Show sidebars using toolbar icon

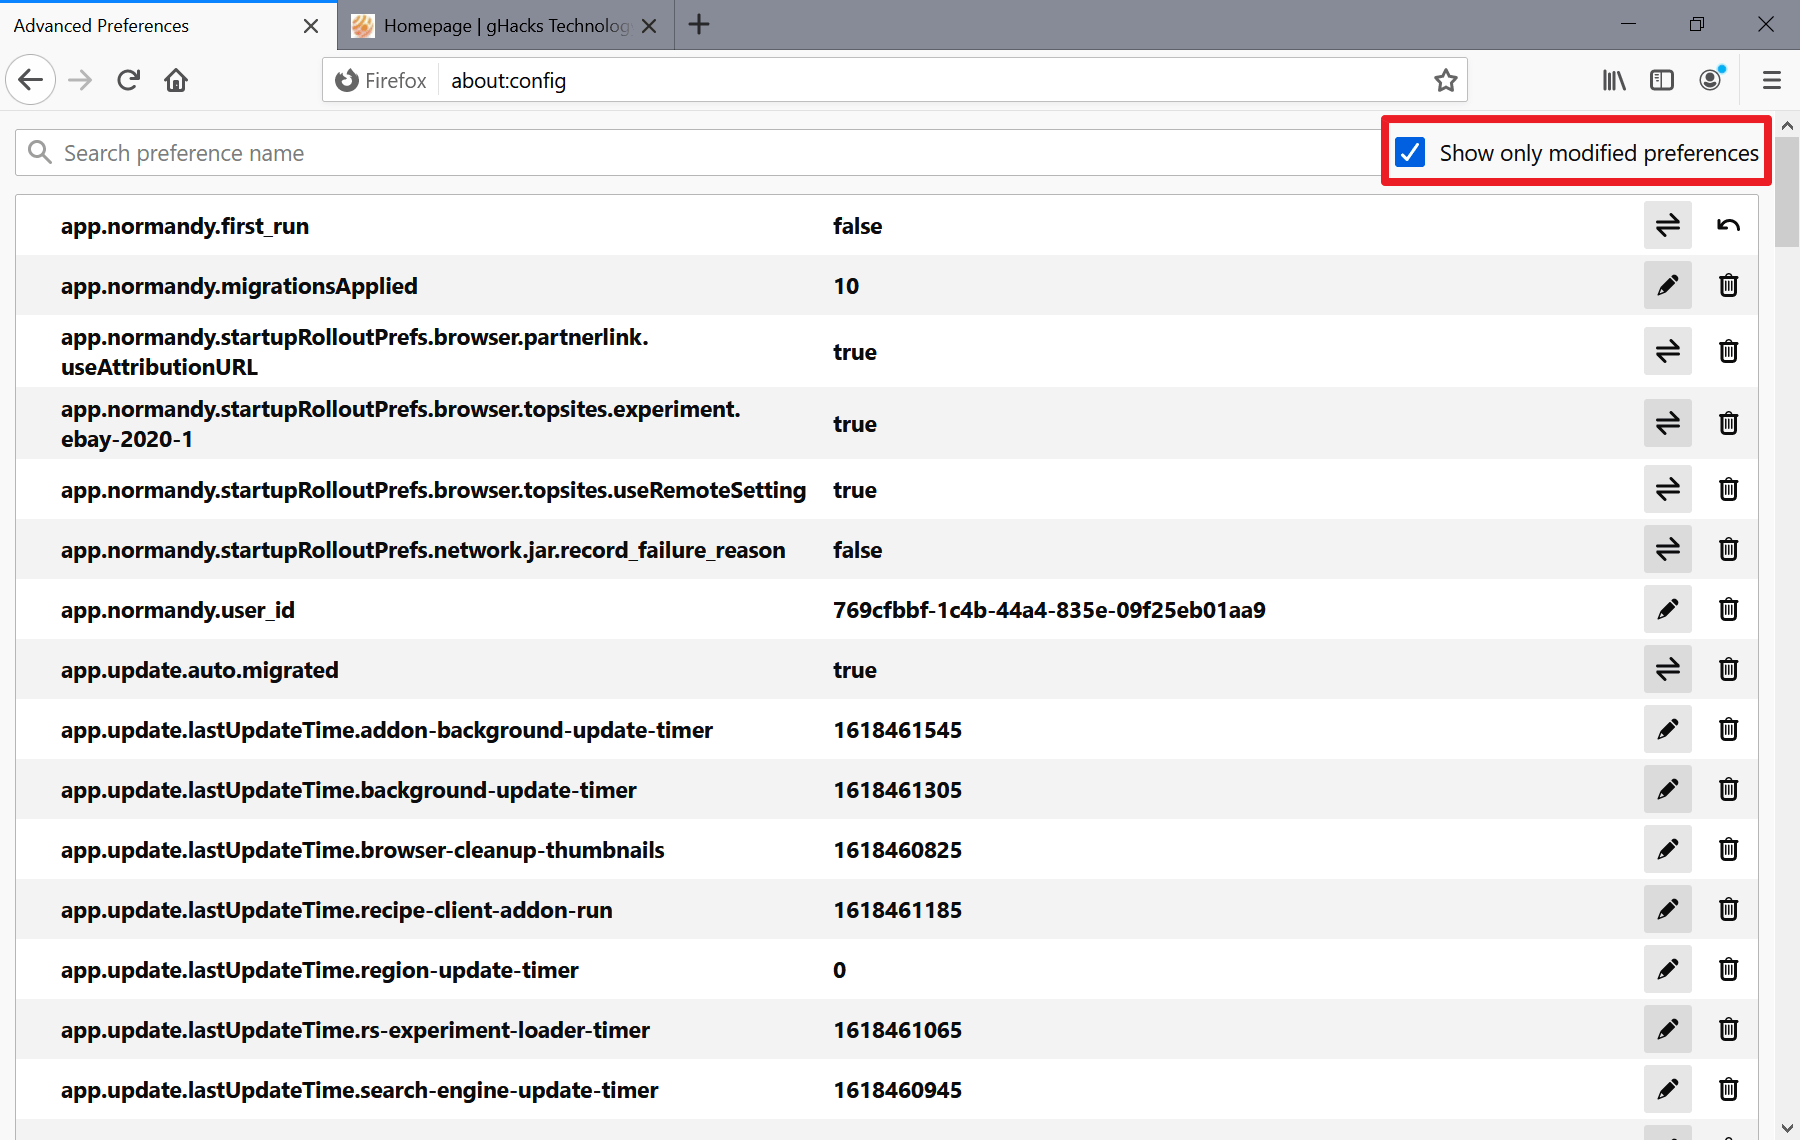(1662, 81)
